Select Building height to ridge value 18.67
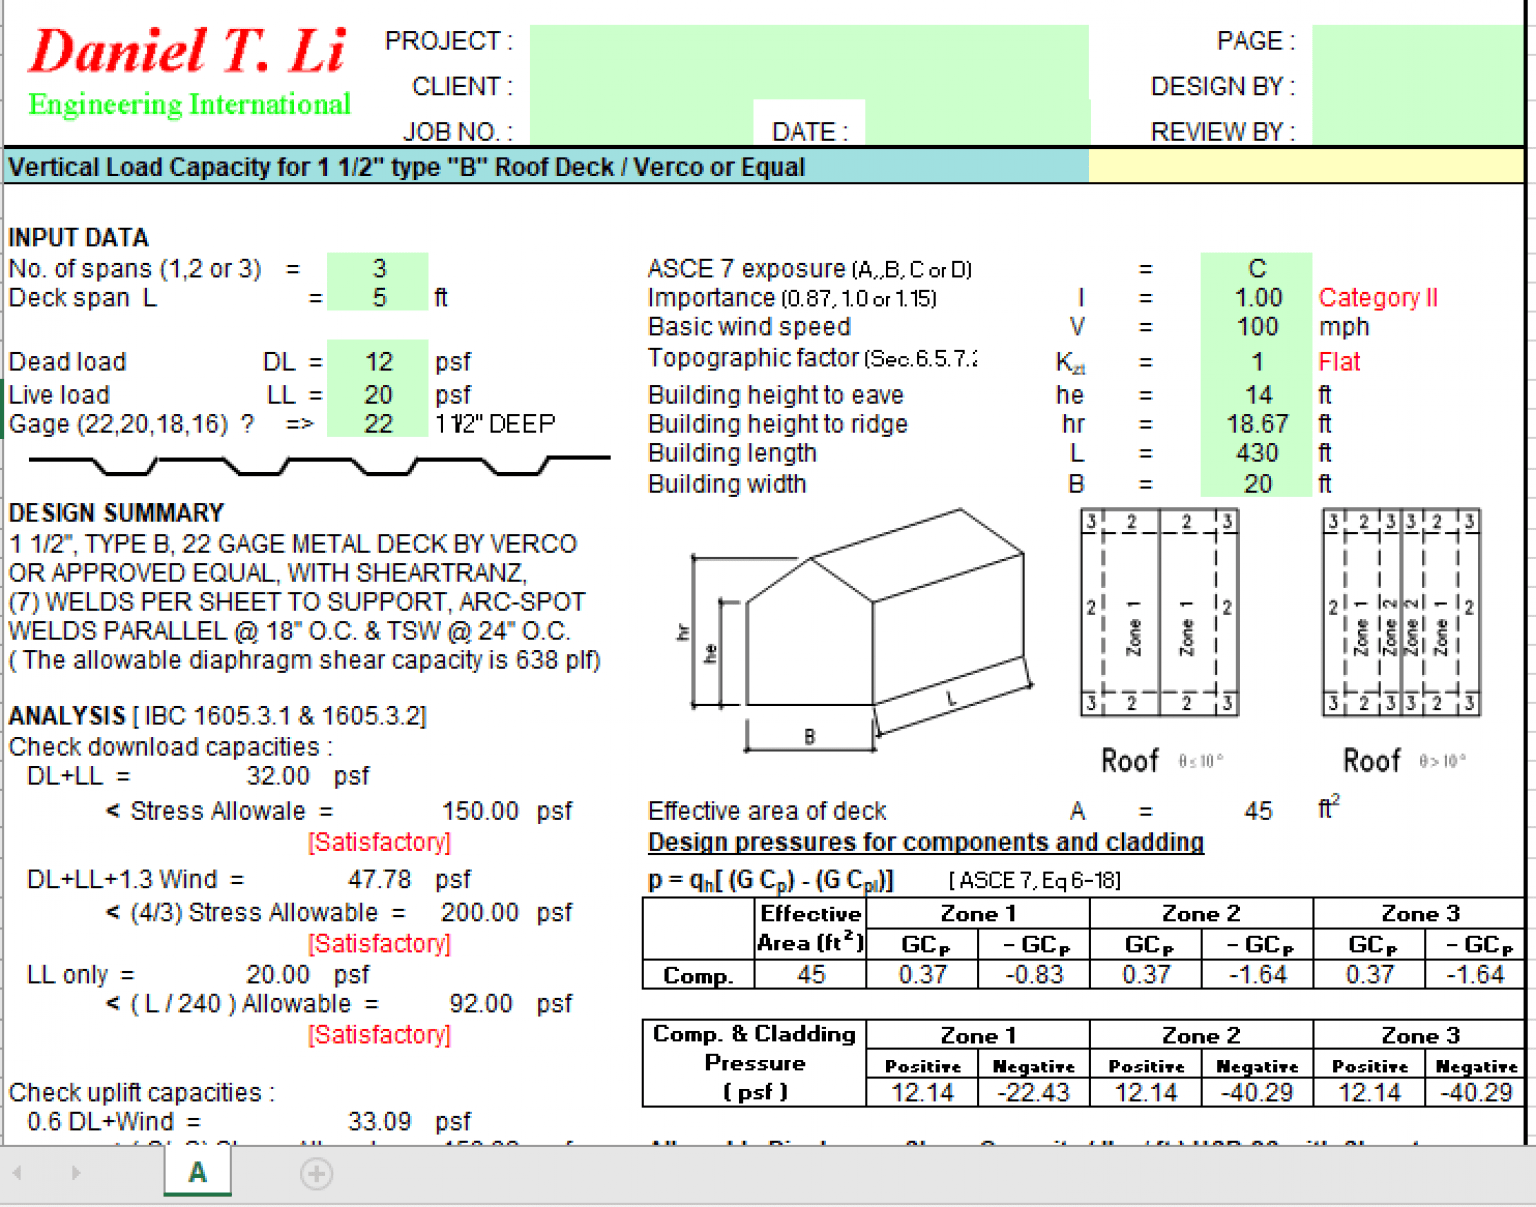Image resolution: width=1536 pixels, height=1207 pixels. (1257, 424)
